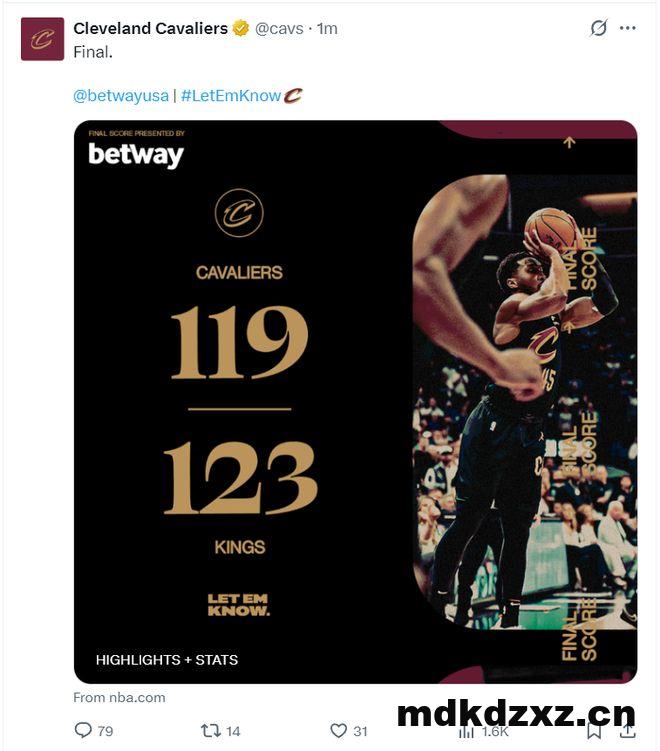Like the tweet with heart icon
This screenshot has height=751, width=660.
339,730
